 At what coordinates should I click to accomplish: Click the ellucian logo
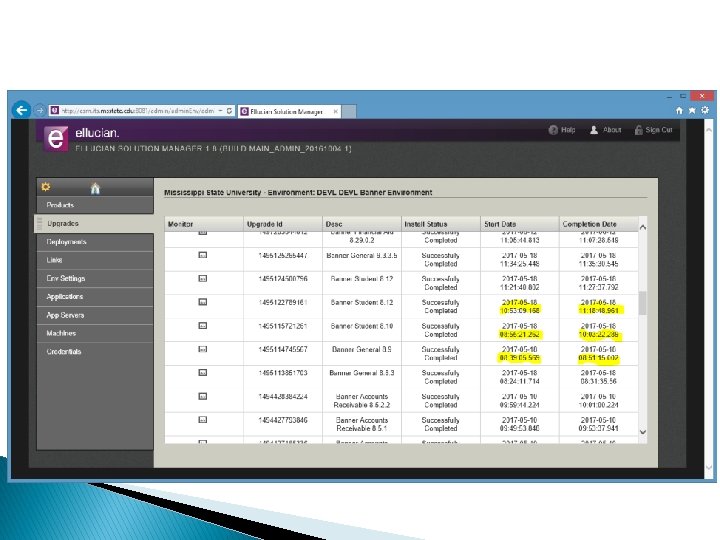56,138
